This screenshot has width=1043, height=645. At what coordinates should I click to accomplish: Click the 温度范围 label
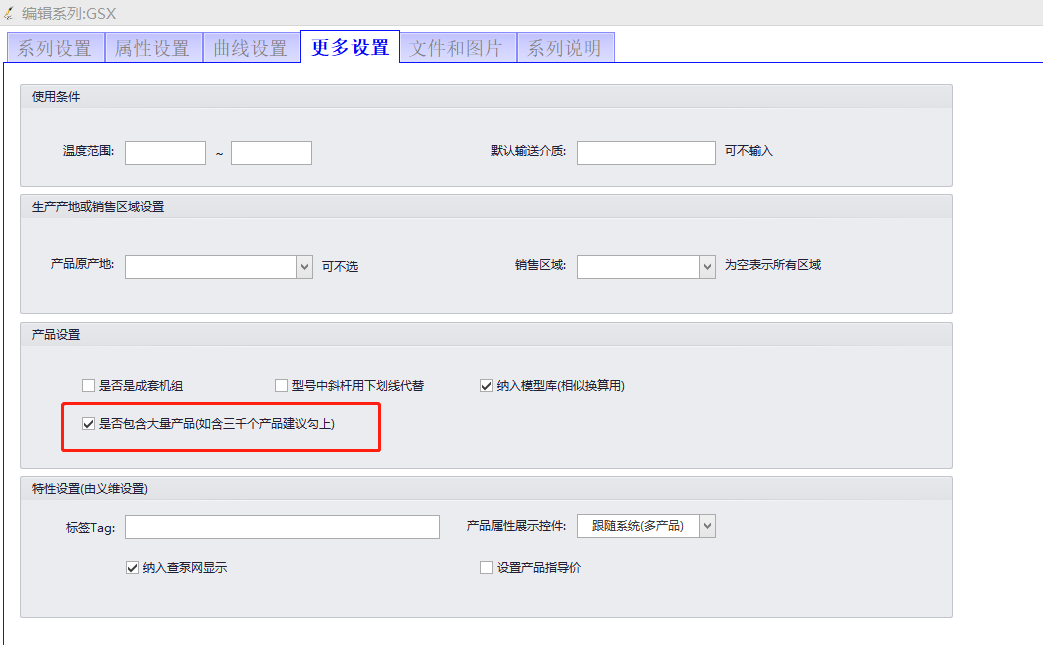pyautogui.click(x=88, y=151)
